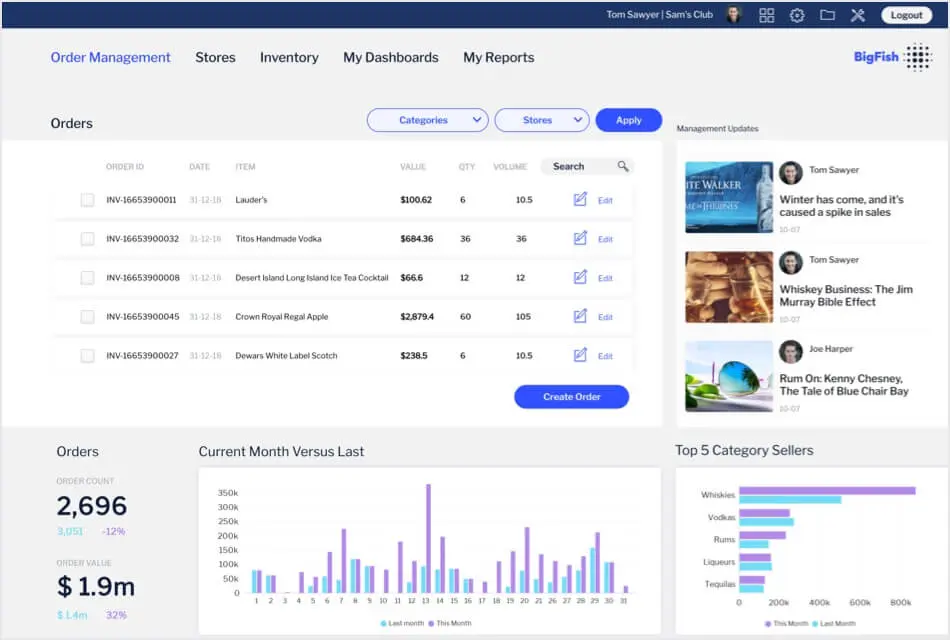
Task: Expand the Categories dropdown
Action: click(x=427, y=120)
